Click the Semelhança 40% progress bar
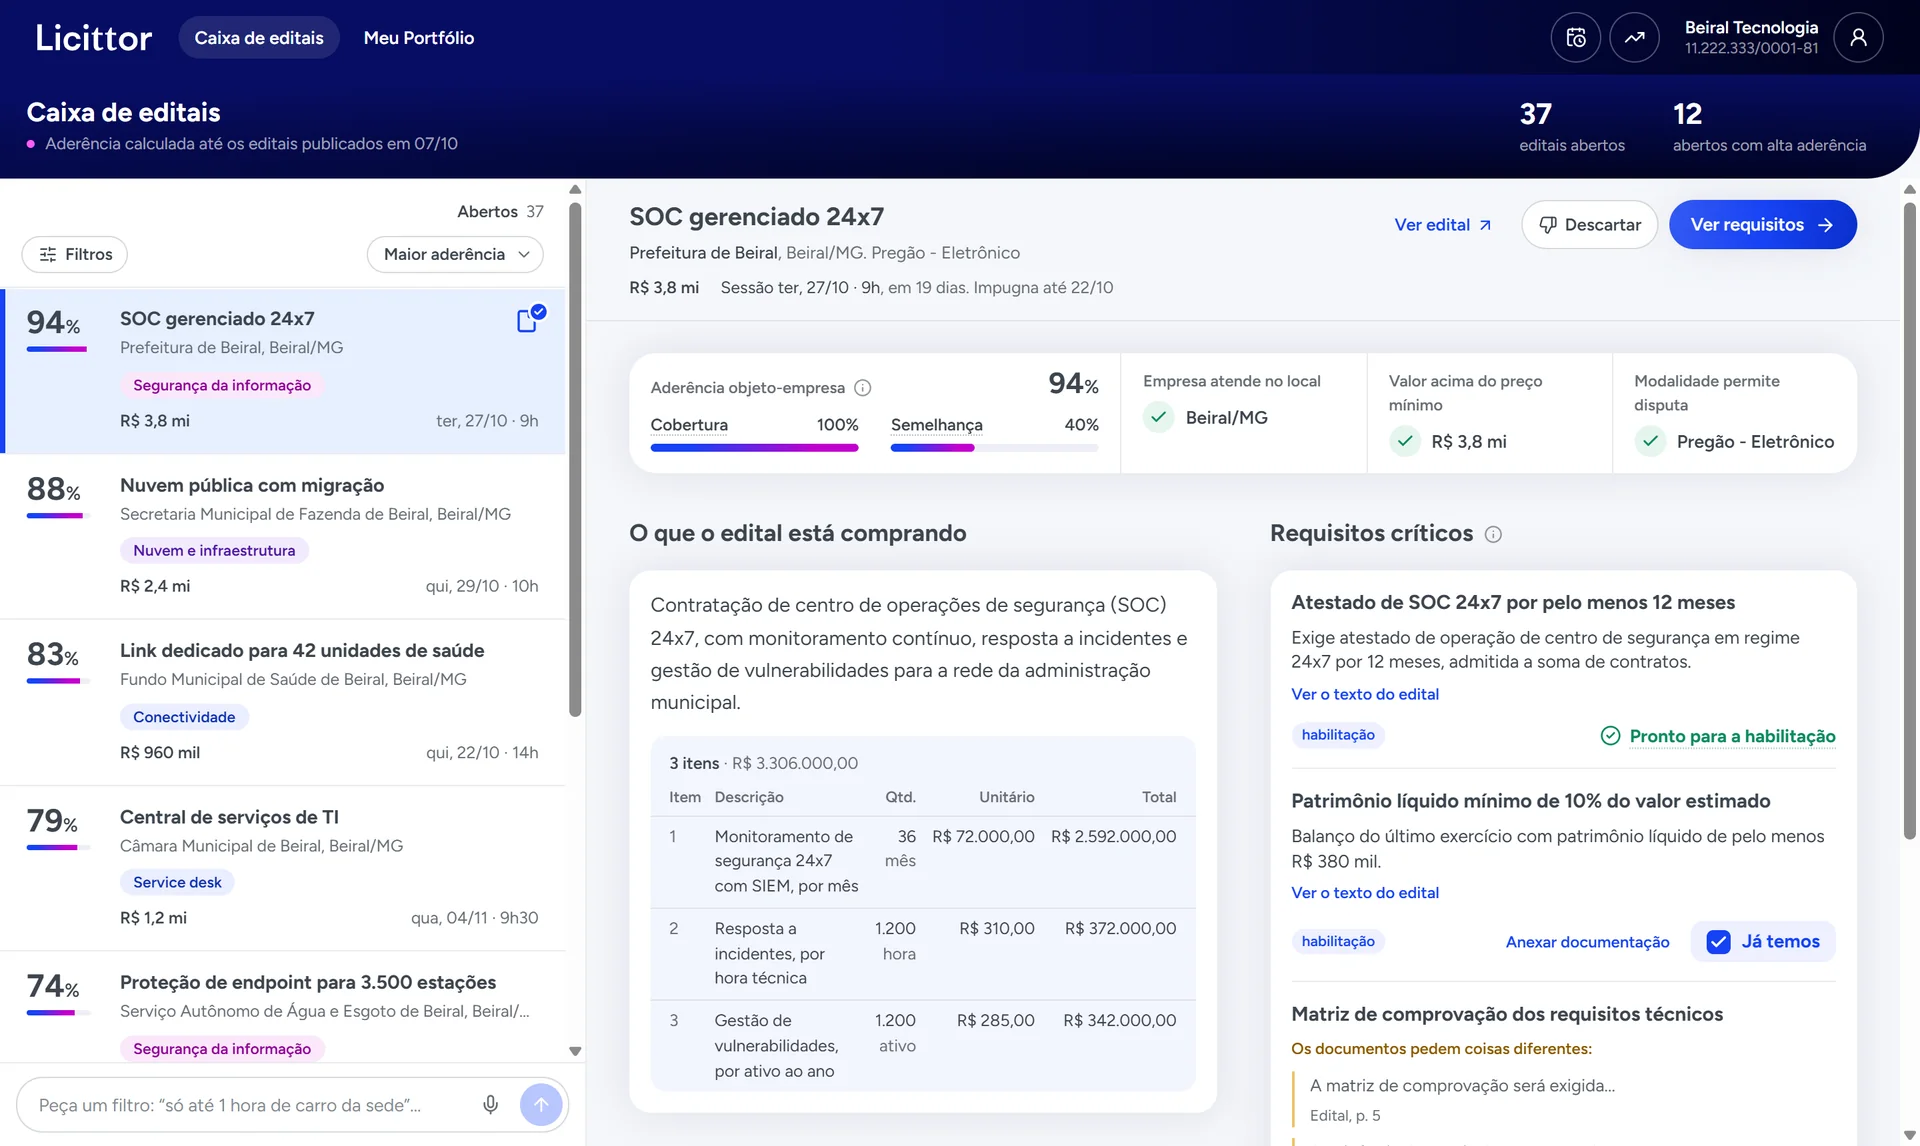 click(994, 448)
